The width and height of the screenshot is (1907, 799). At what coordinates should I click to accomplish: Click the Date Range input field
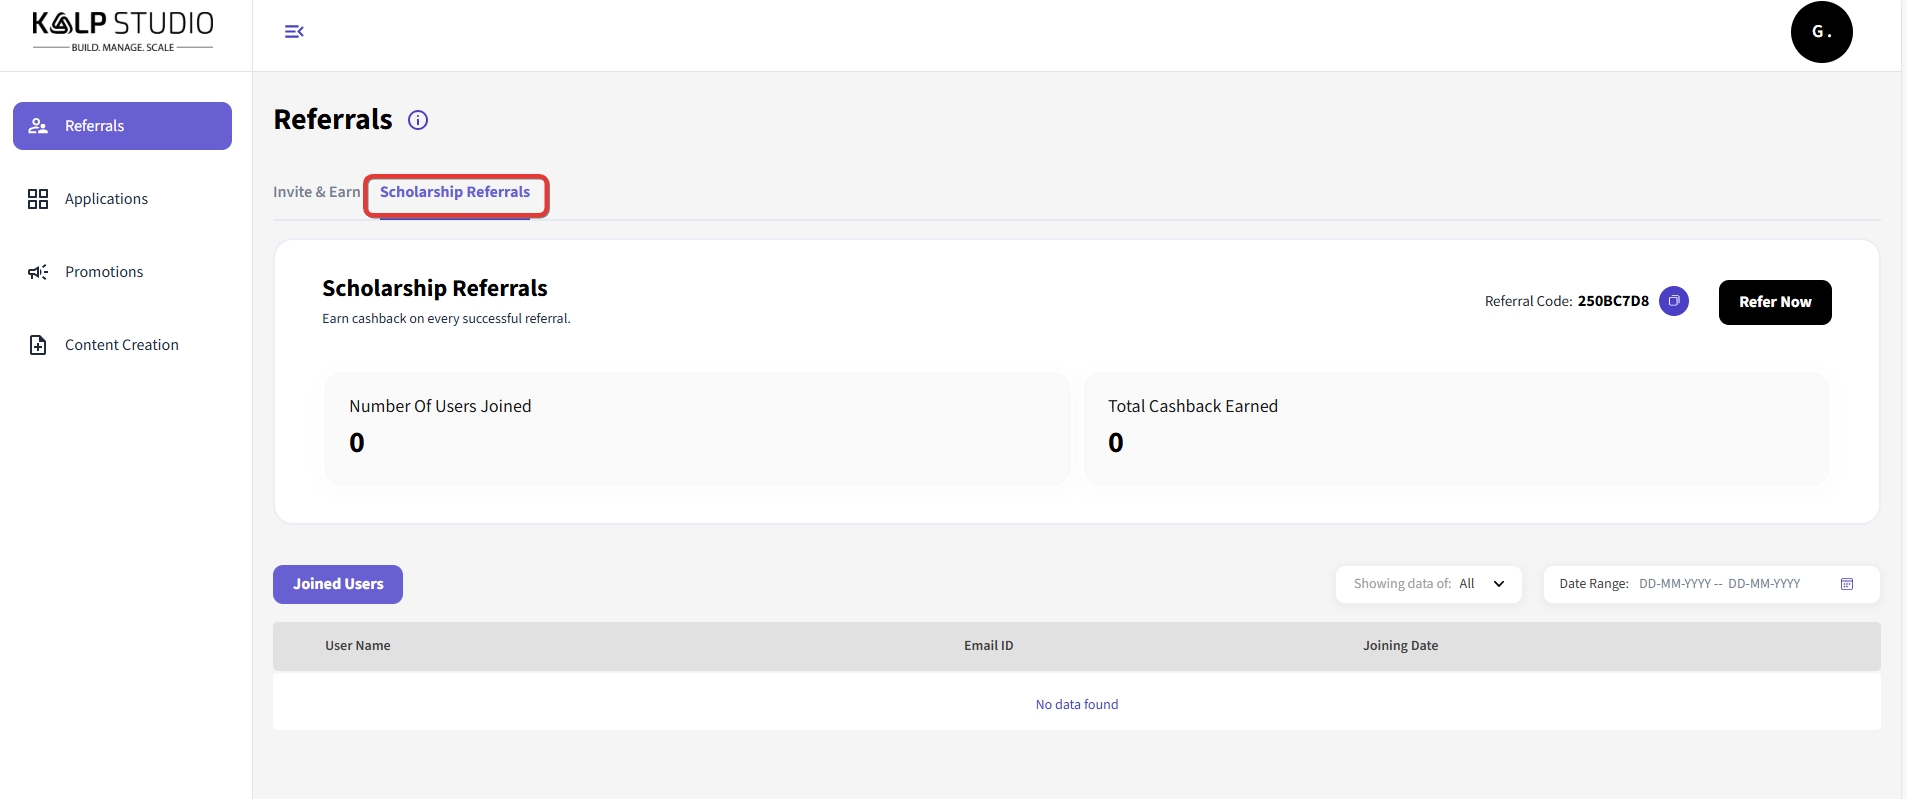point(1718,584)
